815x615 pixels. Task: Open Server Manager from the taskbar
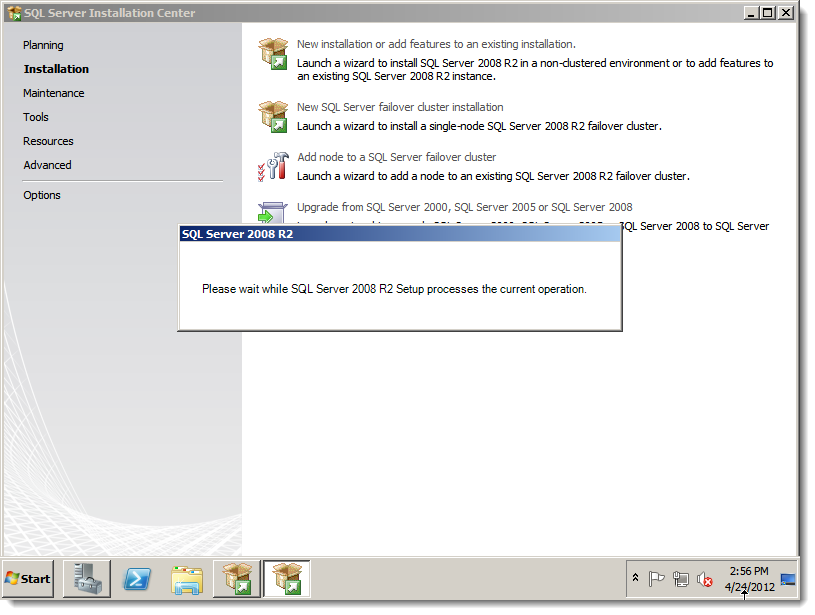[87, 579]
